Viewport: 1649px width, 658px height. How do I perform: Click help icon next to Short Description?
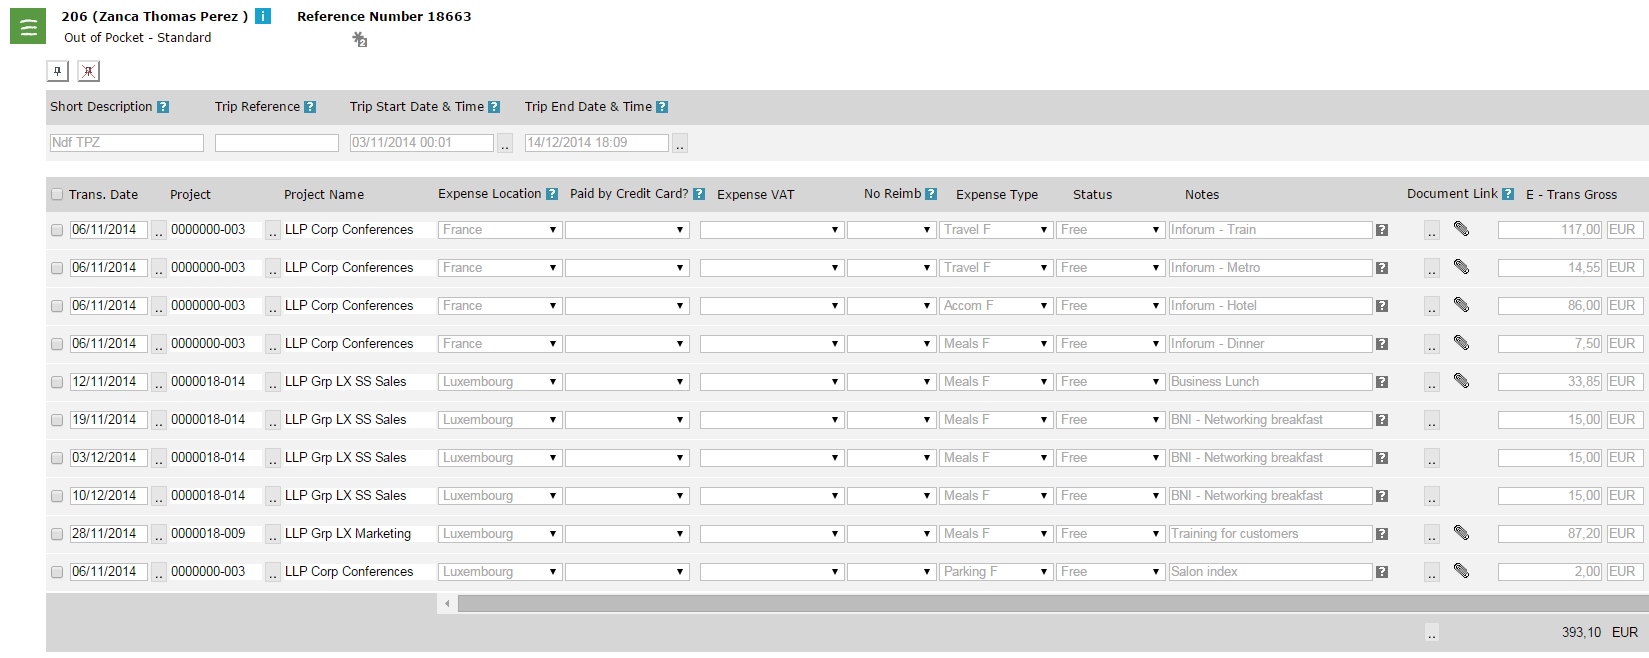pos(163,107)
